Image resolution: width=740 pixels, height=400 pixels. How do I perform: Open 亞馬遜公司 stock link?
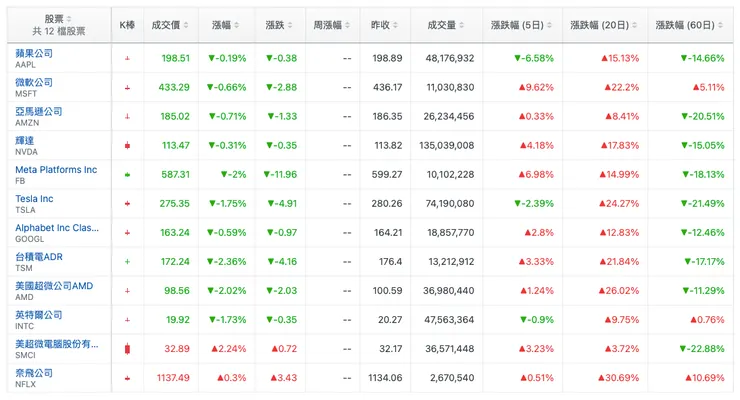(39, 111)
